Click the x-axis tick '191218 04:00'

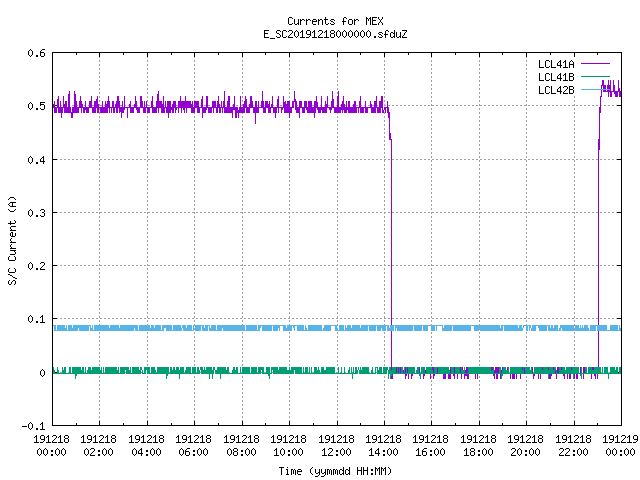147,446
